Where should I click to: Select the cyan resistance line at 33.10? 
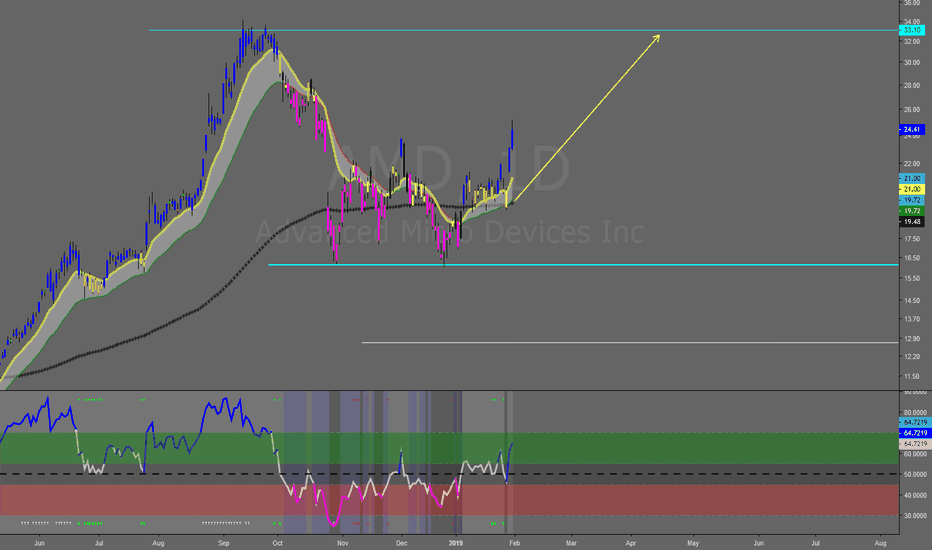pos(523,30)
